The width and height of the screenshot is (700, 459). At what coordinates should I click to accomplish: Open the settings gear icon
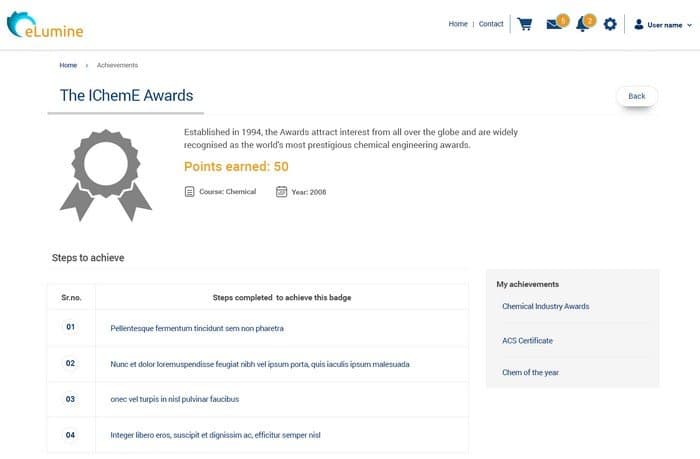coord(610,24)
